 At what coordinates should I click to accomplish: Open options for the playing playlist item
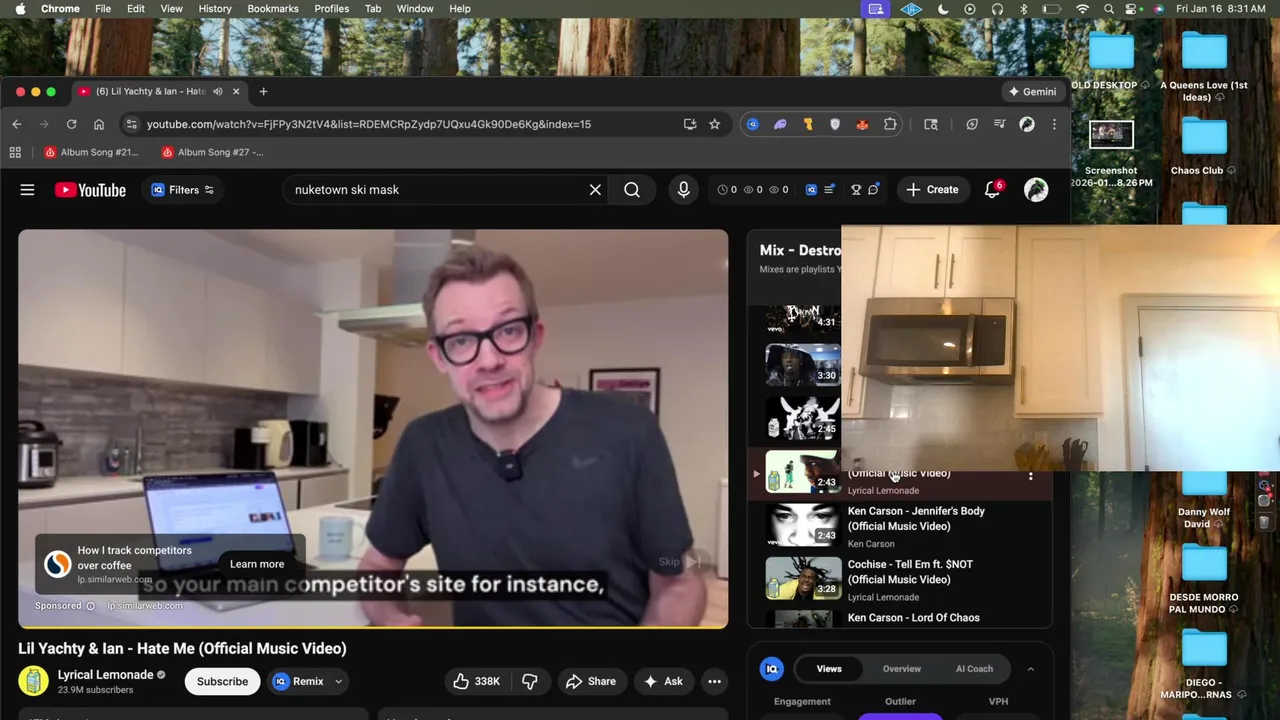(1031, 476)
